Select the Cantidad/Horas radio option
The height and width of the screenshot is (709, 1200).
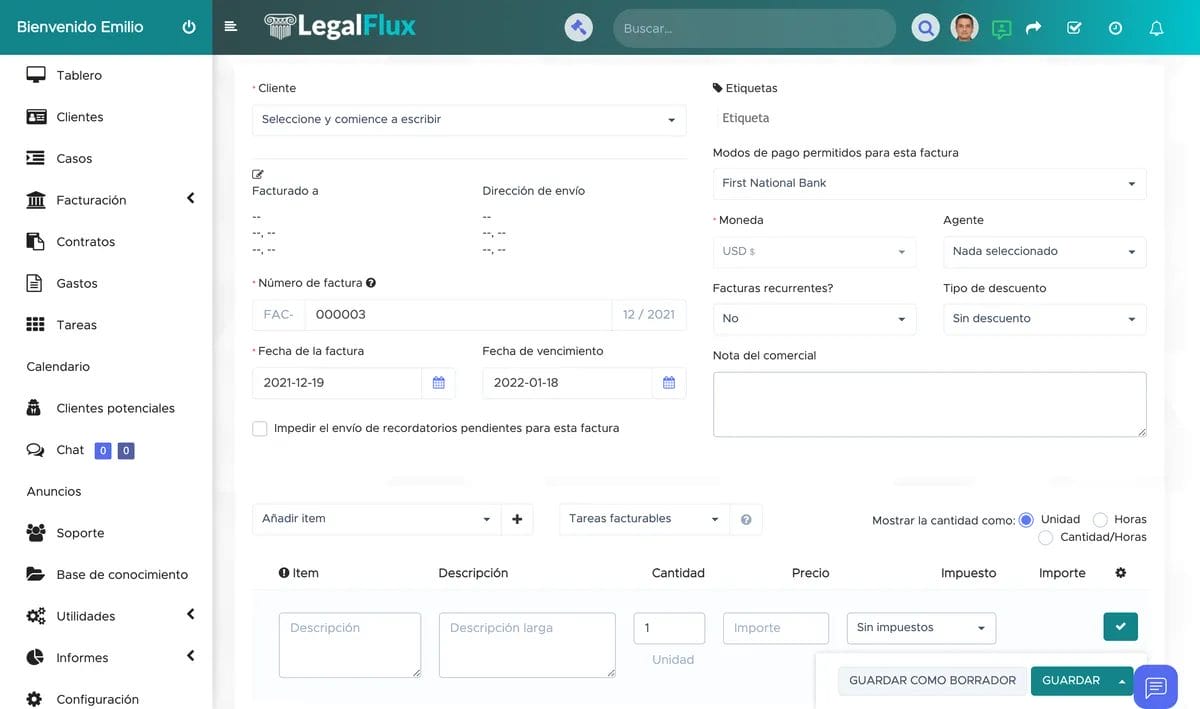(1045, 538)
